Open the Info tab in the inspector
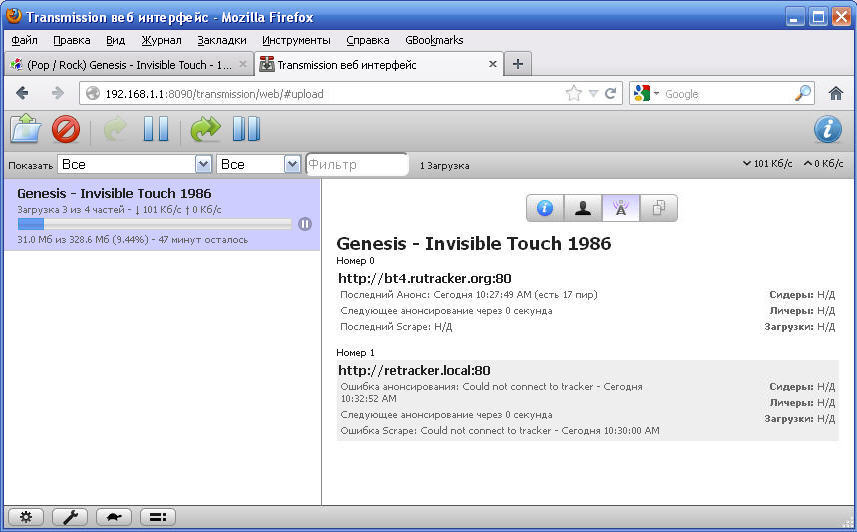 tap(545, 208)
